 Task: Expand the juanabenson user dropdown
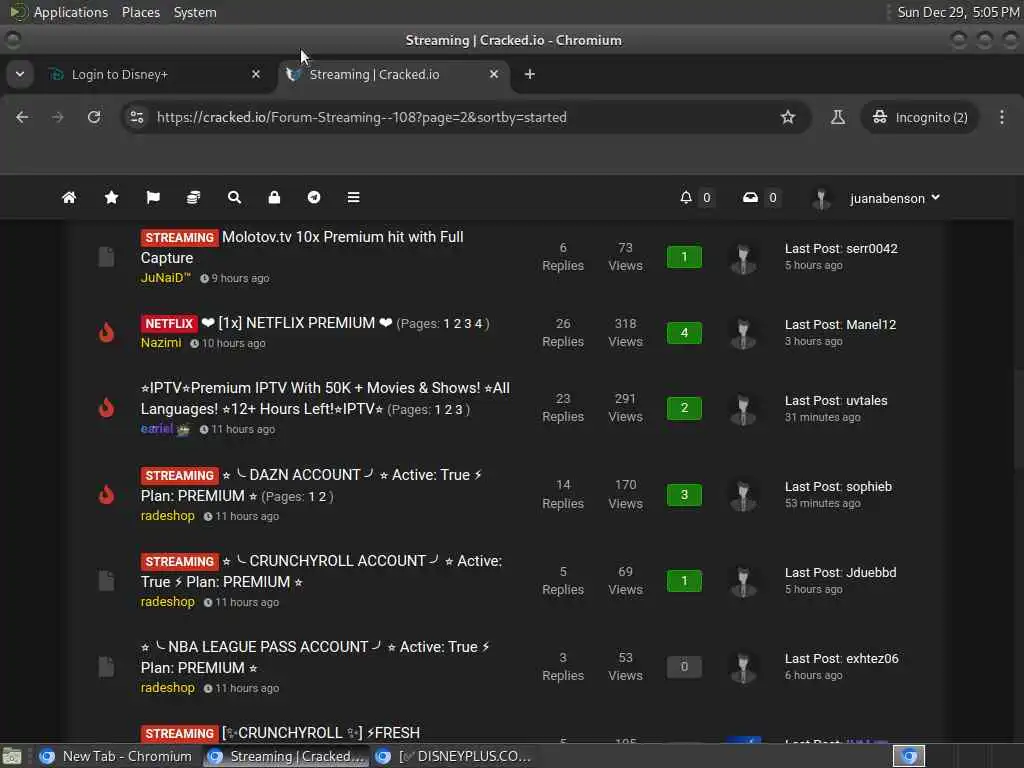895,198
